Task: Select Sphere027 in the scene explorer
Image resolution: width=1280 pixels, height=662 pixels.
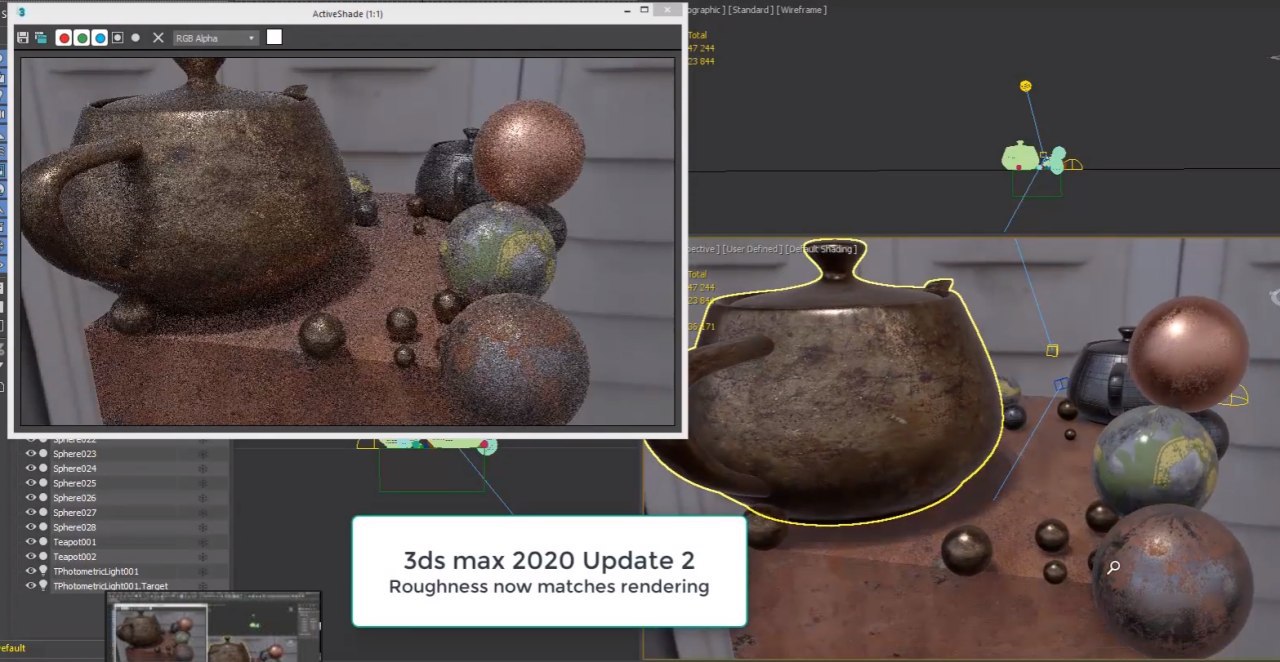Action: point(75,513)
